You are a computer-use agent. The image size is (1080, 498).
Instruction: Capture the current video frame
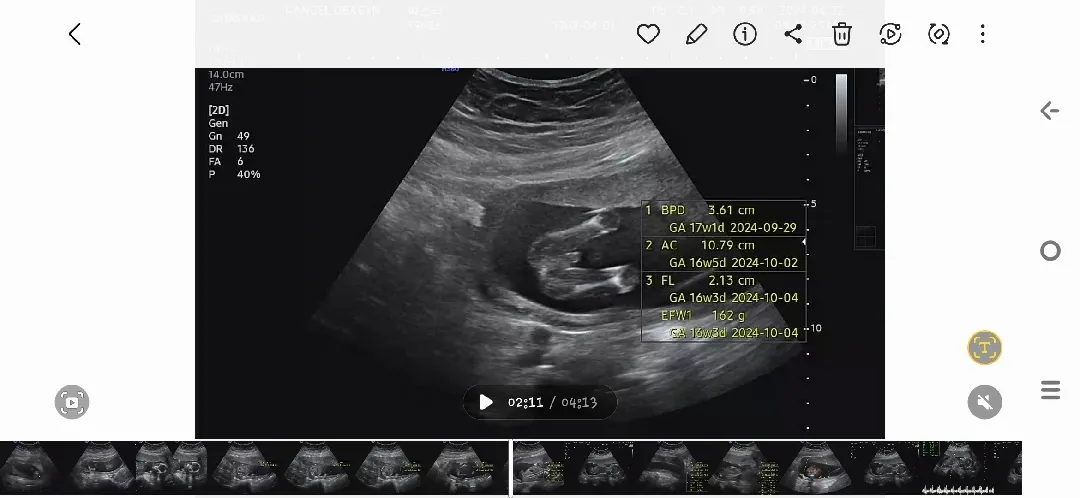pos(72,402)
